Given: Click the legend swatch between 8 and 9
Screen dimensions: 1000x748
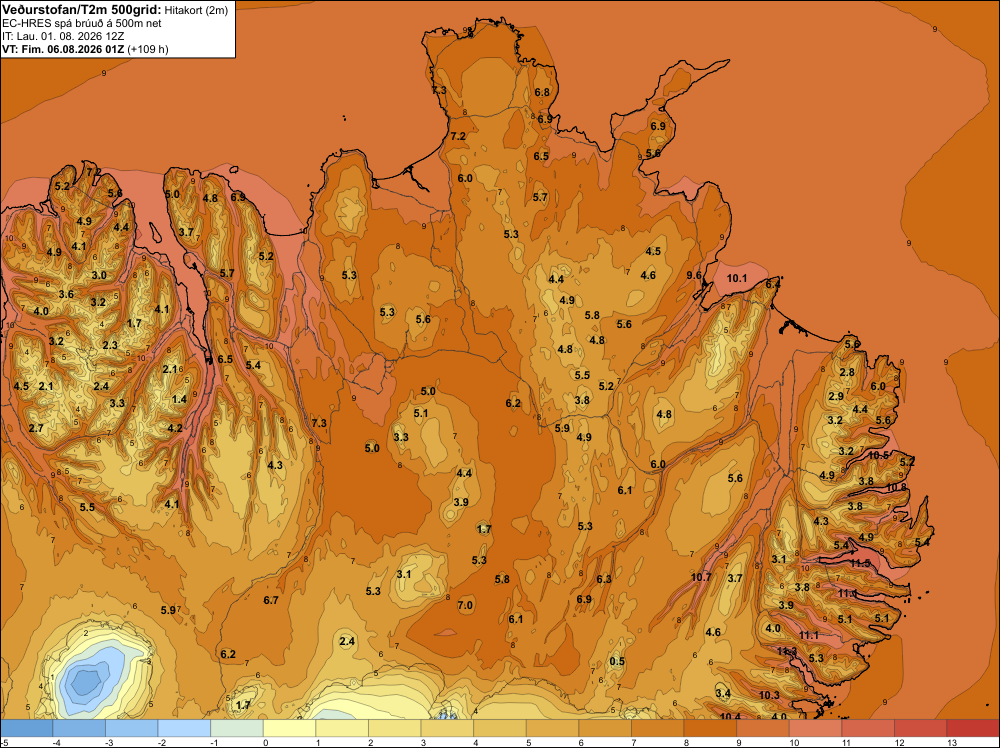Looking at the screenshot, I should (x=710, y=728).
